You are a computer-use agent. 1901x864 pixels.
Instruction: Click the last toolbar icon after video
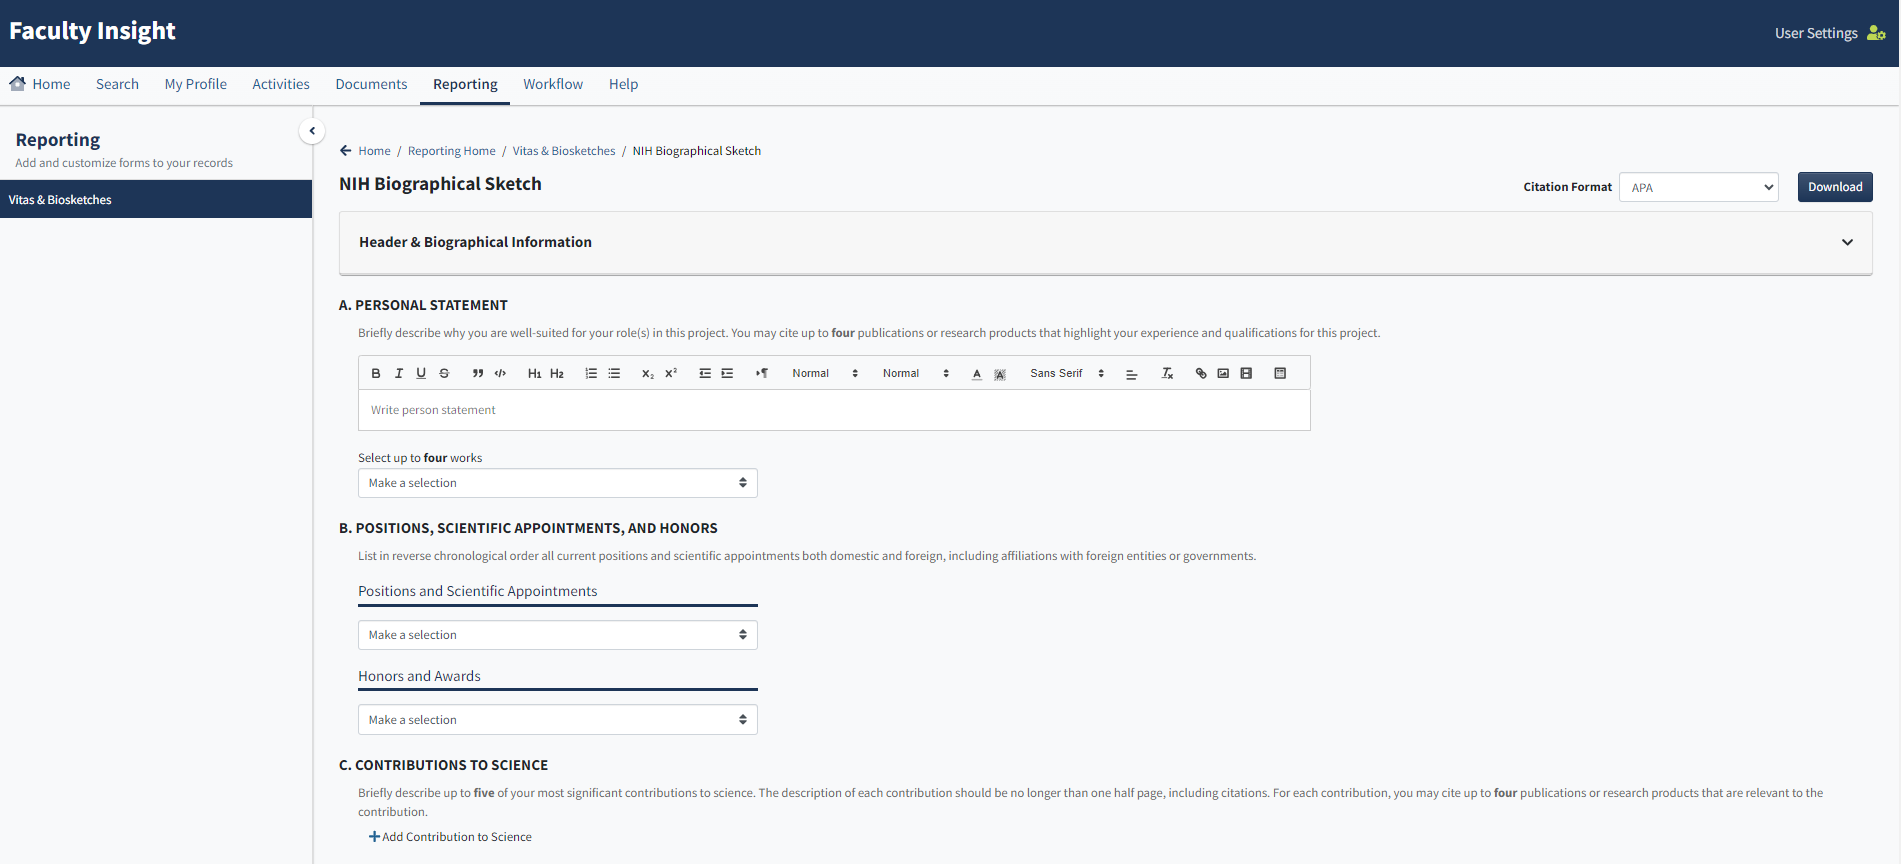coord(1280,373)
